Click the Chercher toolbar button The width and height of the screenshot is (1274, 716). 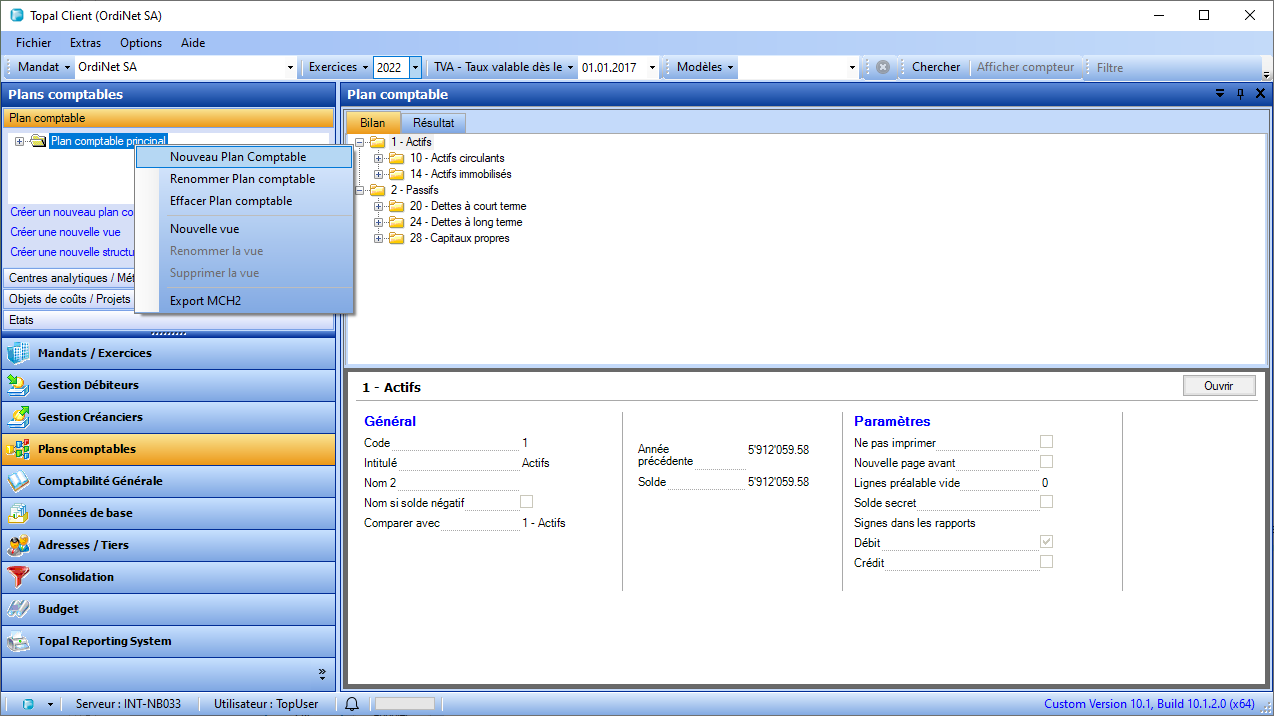[935, 67]
